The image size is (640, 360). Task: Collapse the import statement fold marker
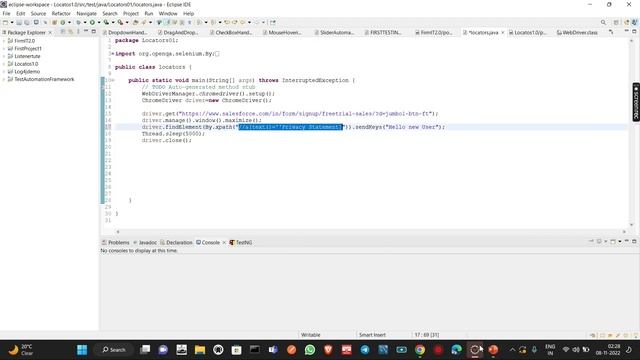coord(113,54)
